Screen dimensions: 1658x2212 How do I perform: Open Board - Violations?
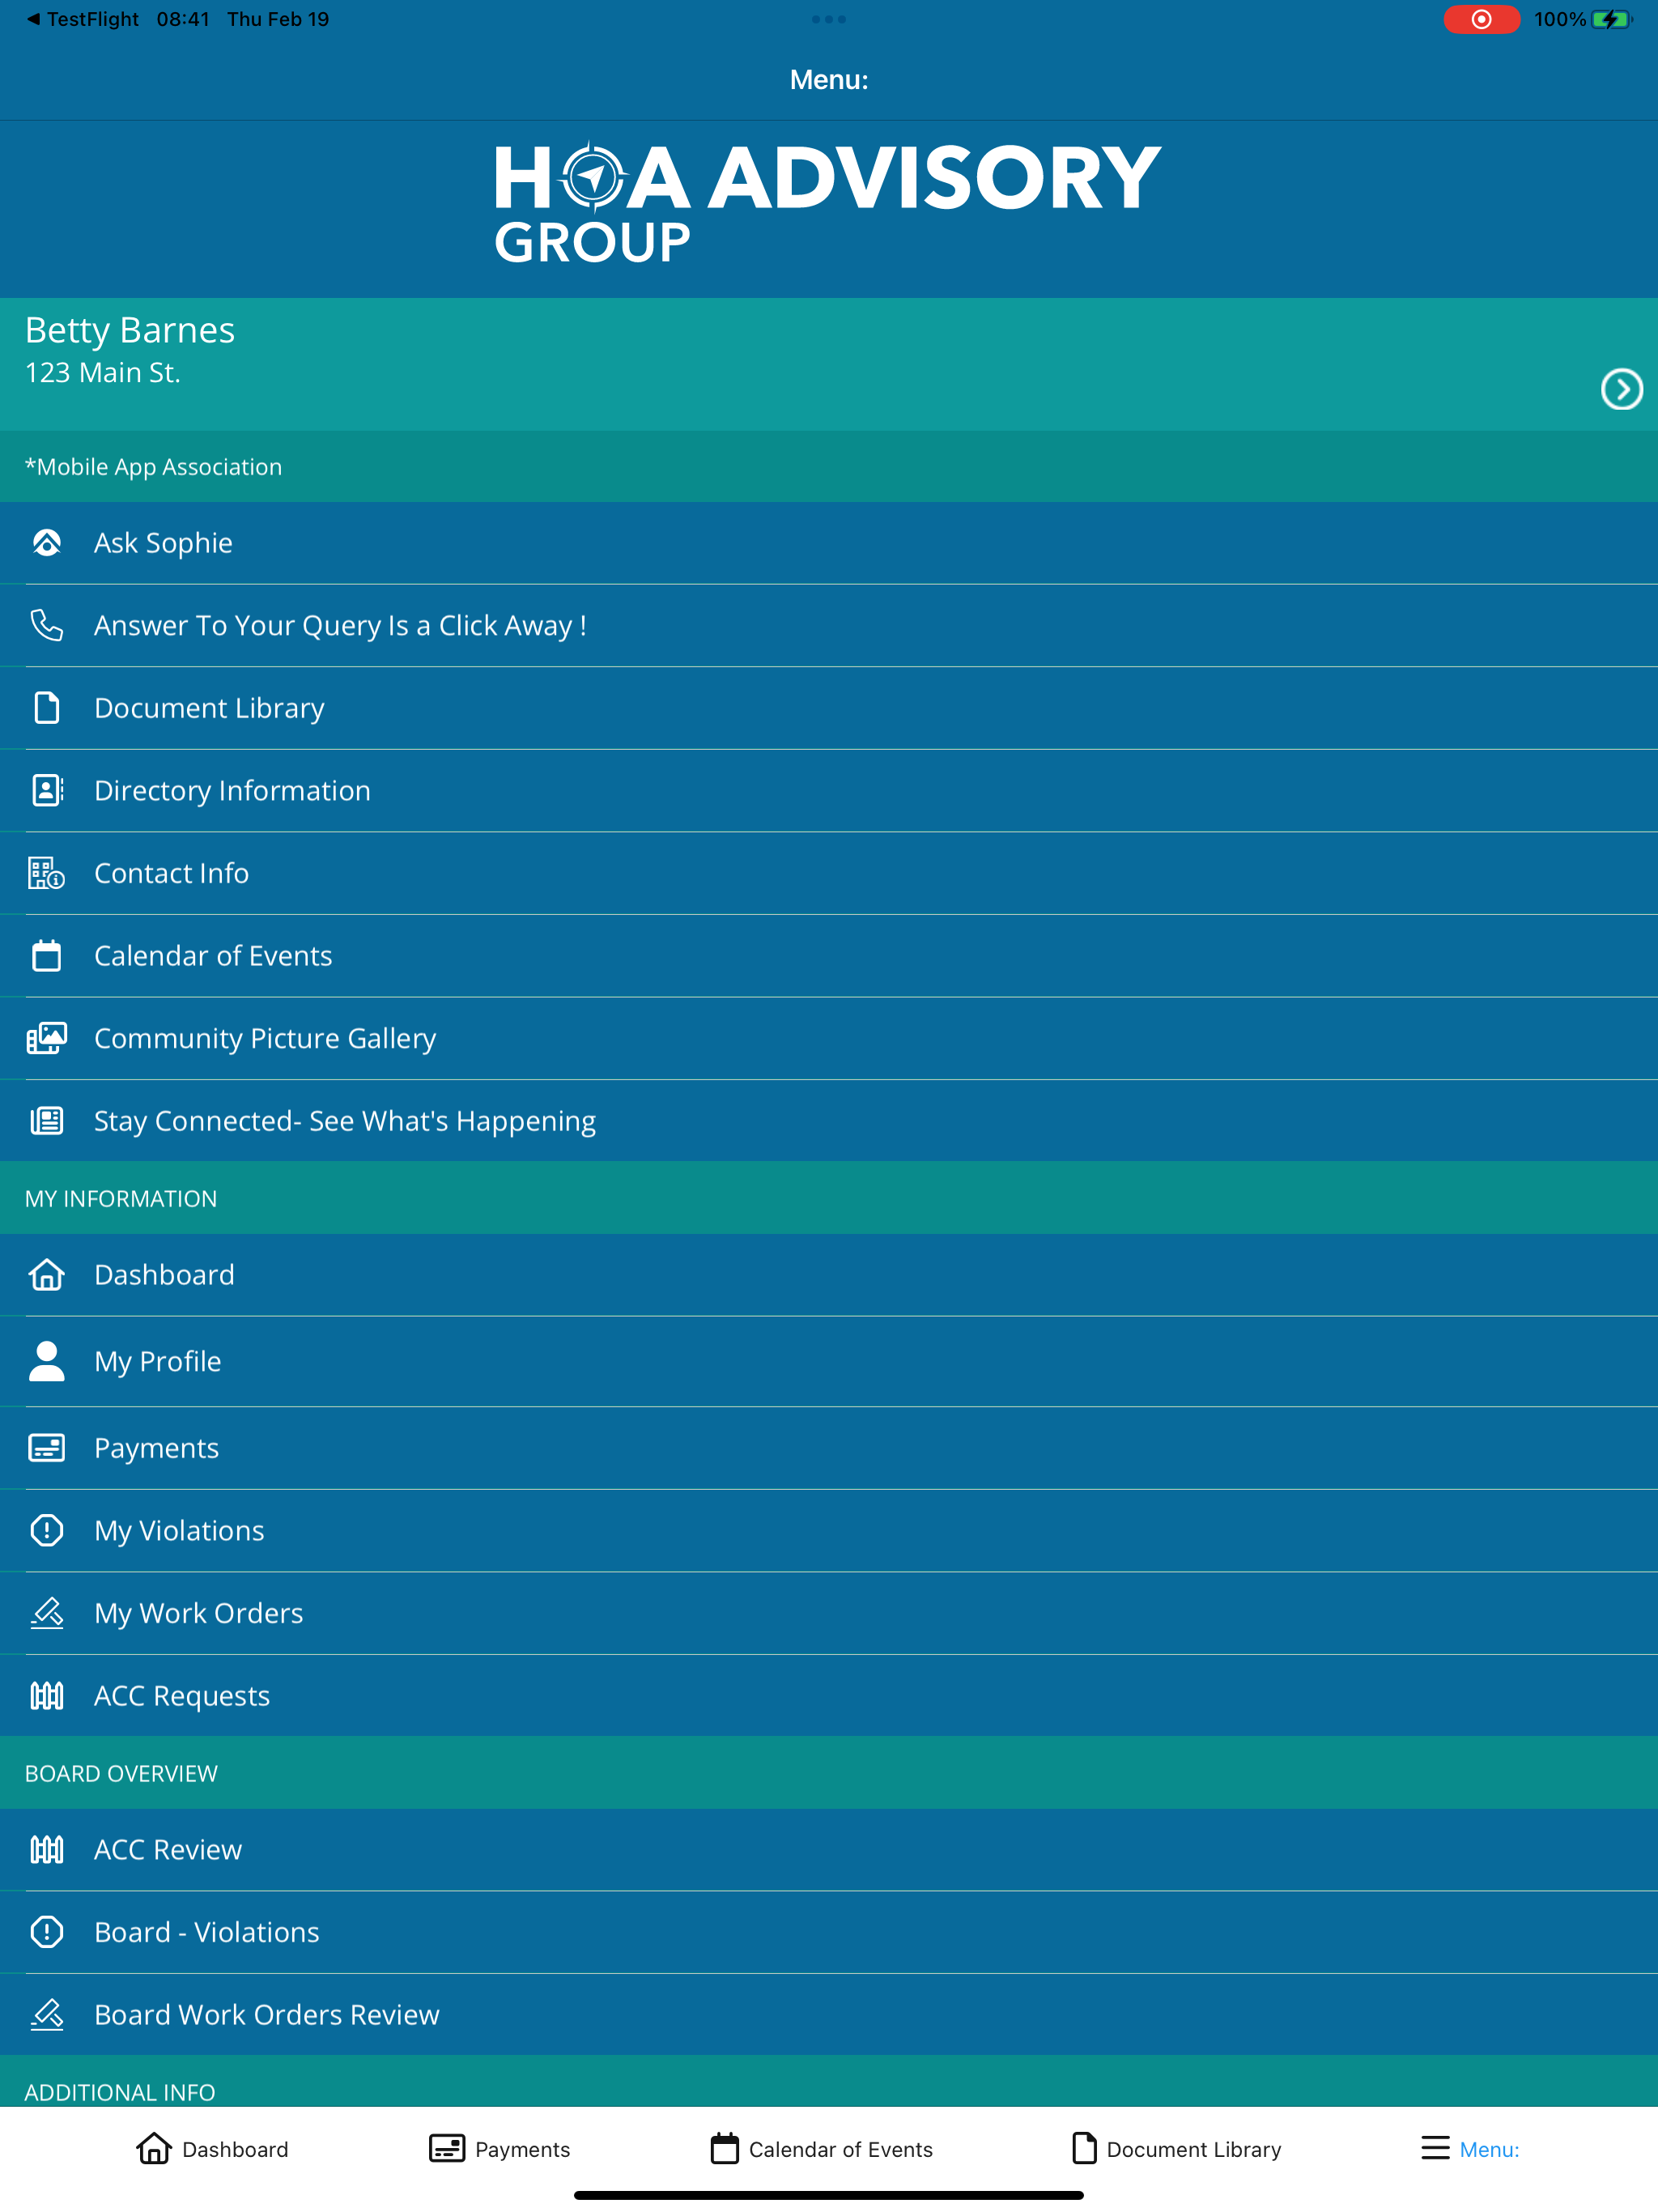click(829, 1932)
